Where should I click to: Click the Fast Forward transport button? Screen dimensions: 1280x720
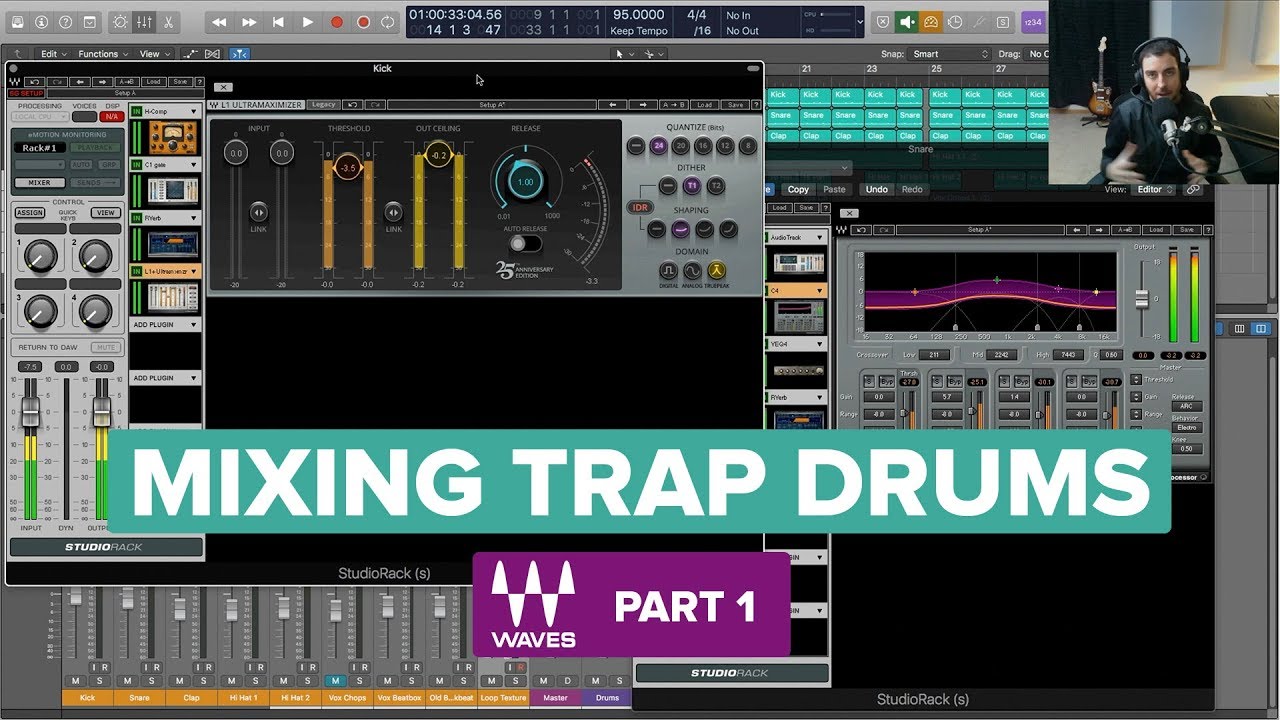click(249, 22)
